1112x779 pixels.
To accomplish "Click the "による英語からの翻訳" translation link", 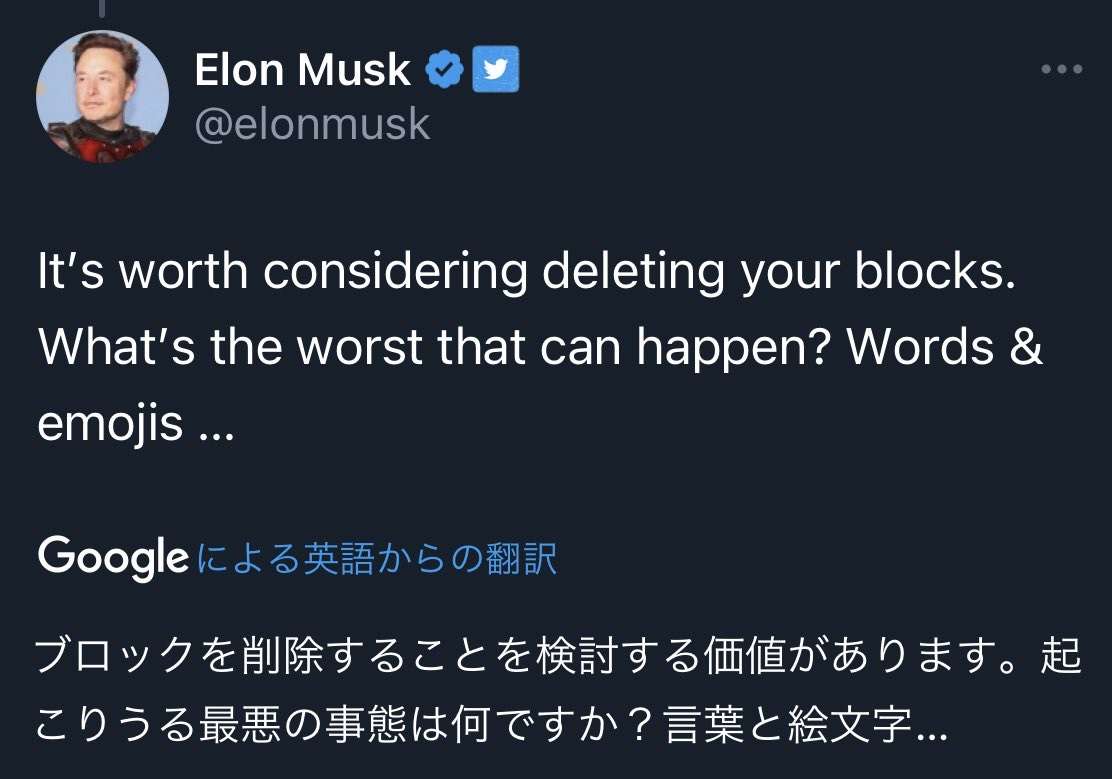I will pyautogui.click(x=377, y=559).
